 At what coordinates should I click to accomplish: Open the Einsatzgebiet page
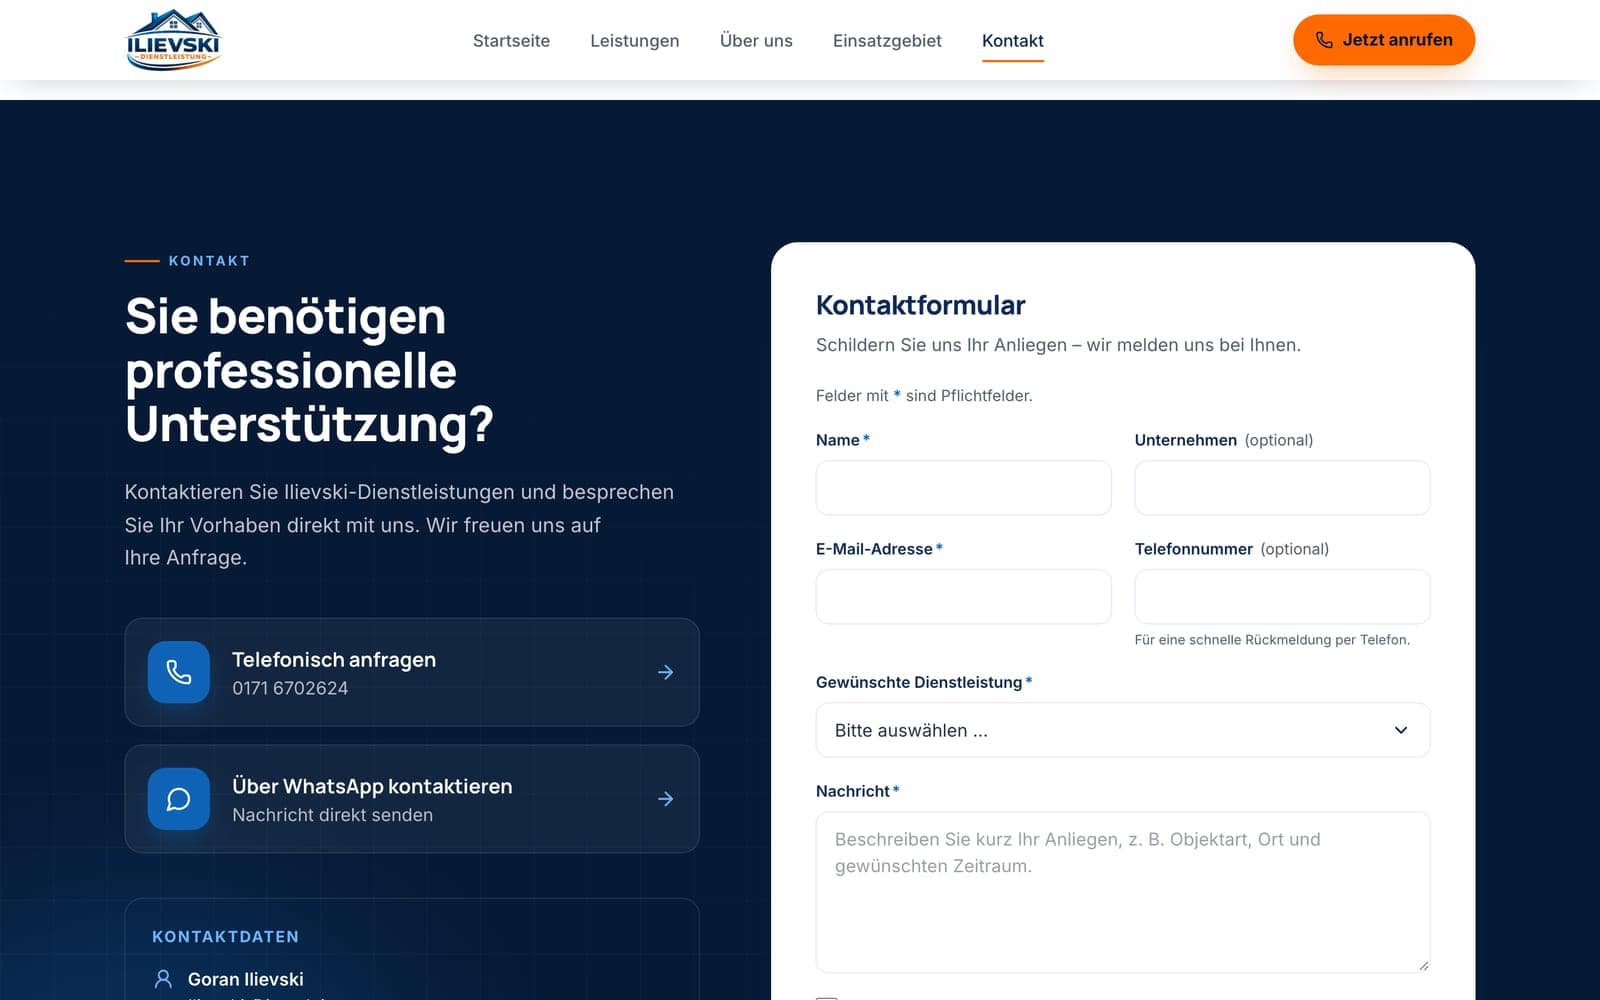coord(887,41)
